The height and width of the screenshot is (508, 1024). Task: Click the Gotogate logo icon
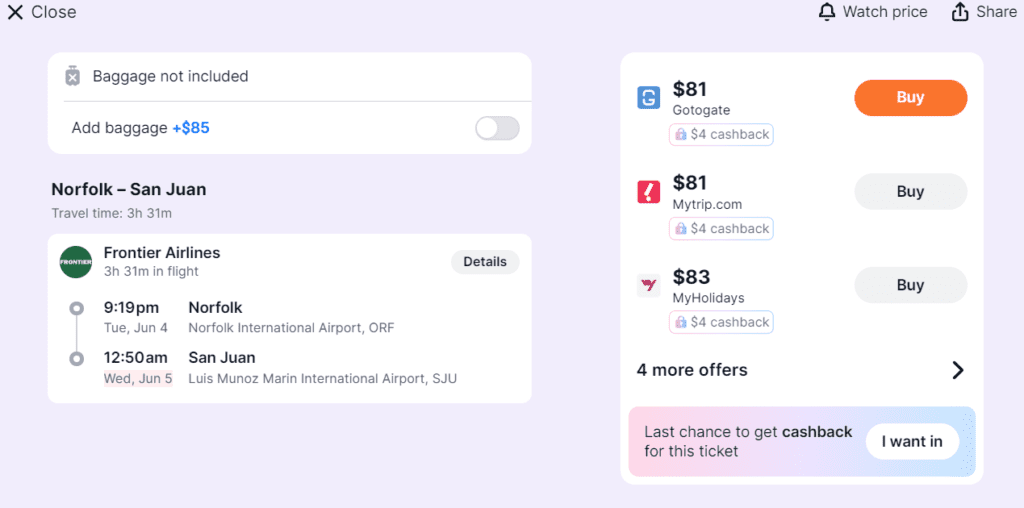tap(648, 98)
